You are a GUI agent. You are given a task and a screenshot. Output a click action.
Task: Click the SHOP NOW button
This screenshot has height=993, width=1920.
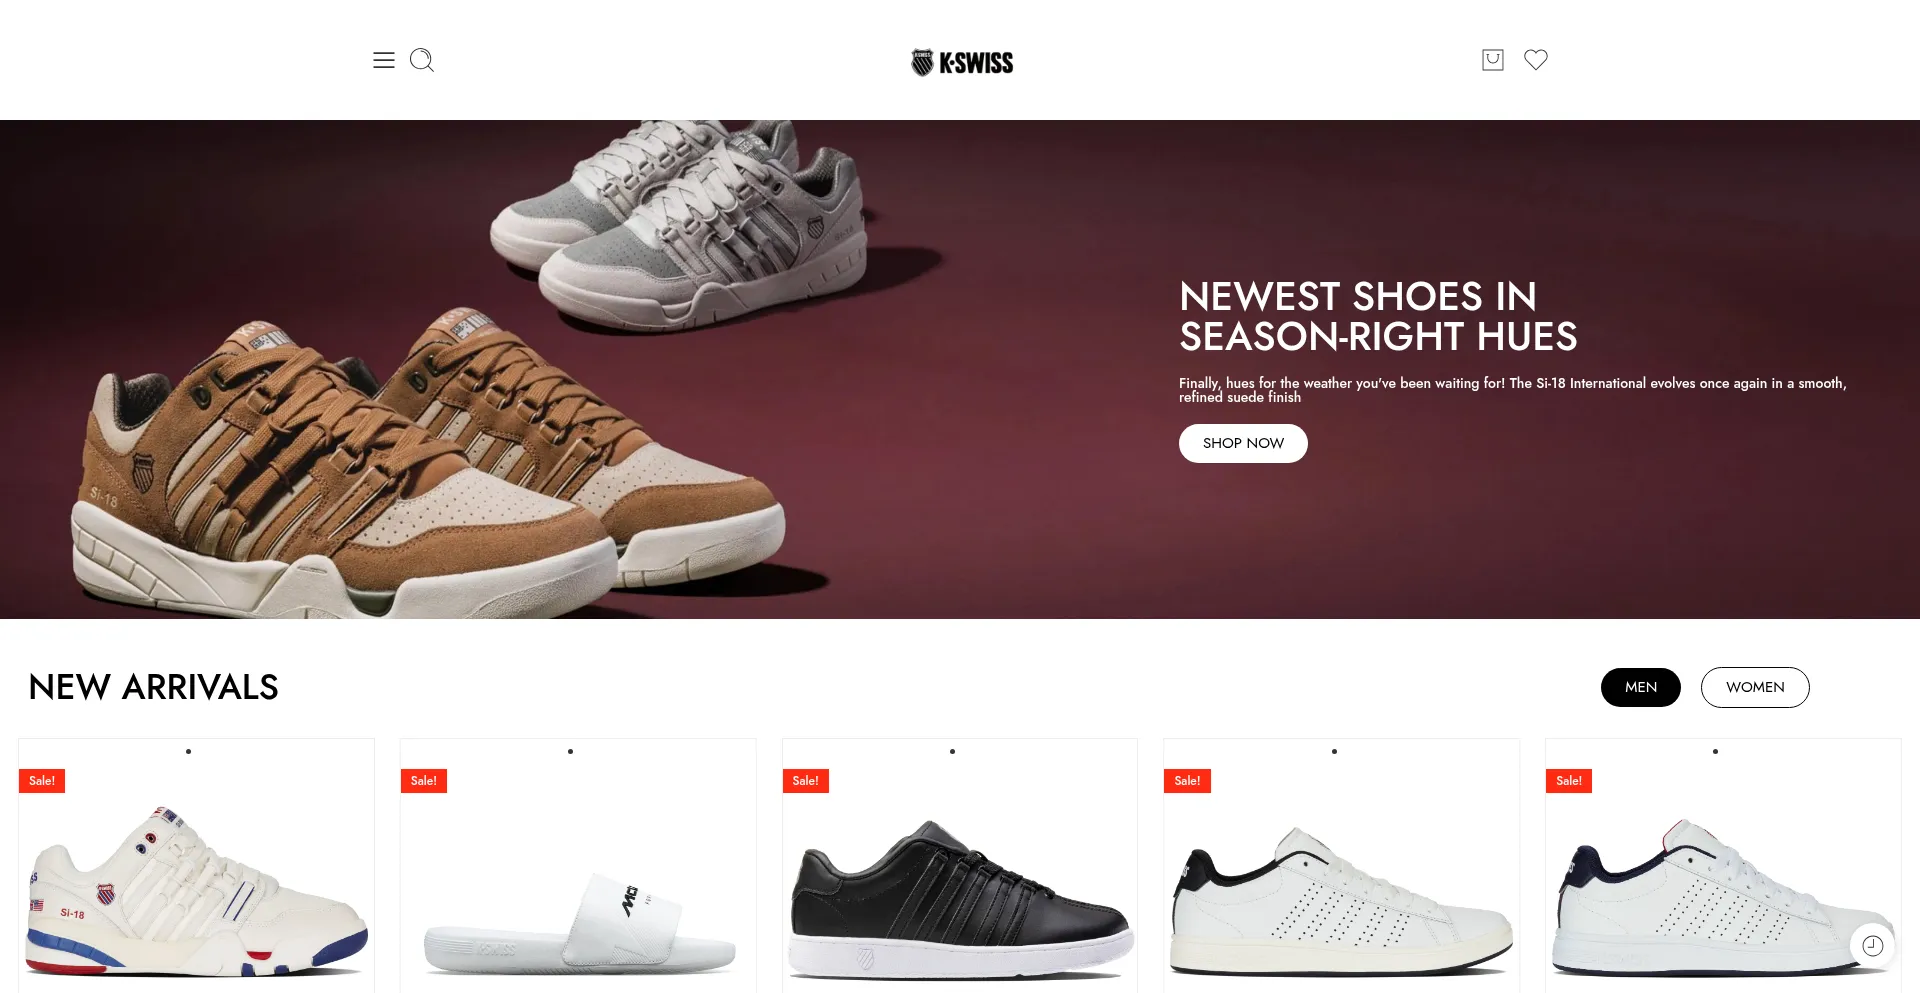pos(1243,443)
